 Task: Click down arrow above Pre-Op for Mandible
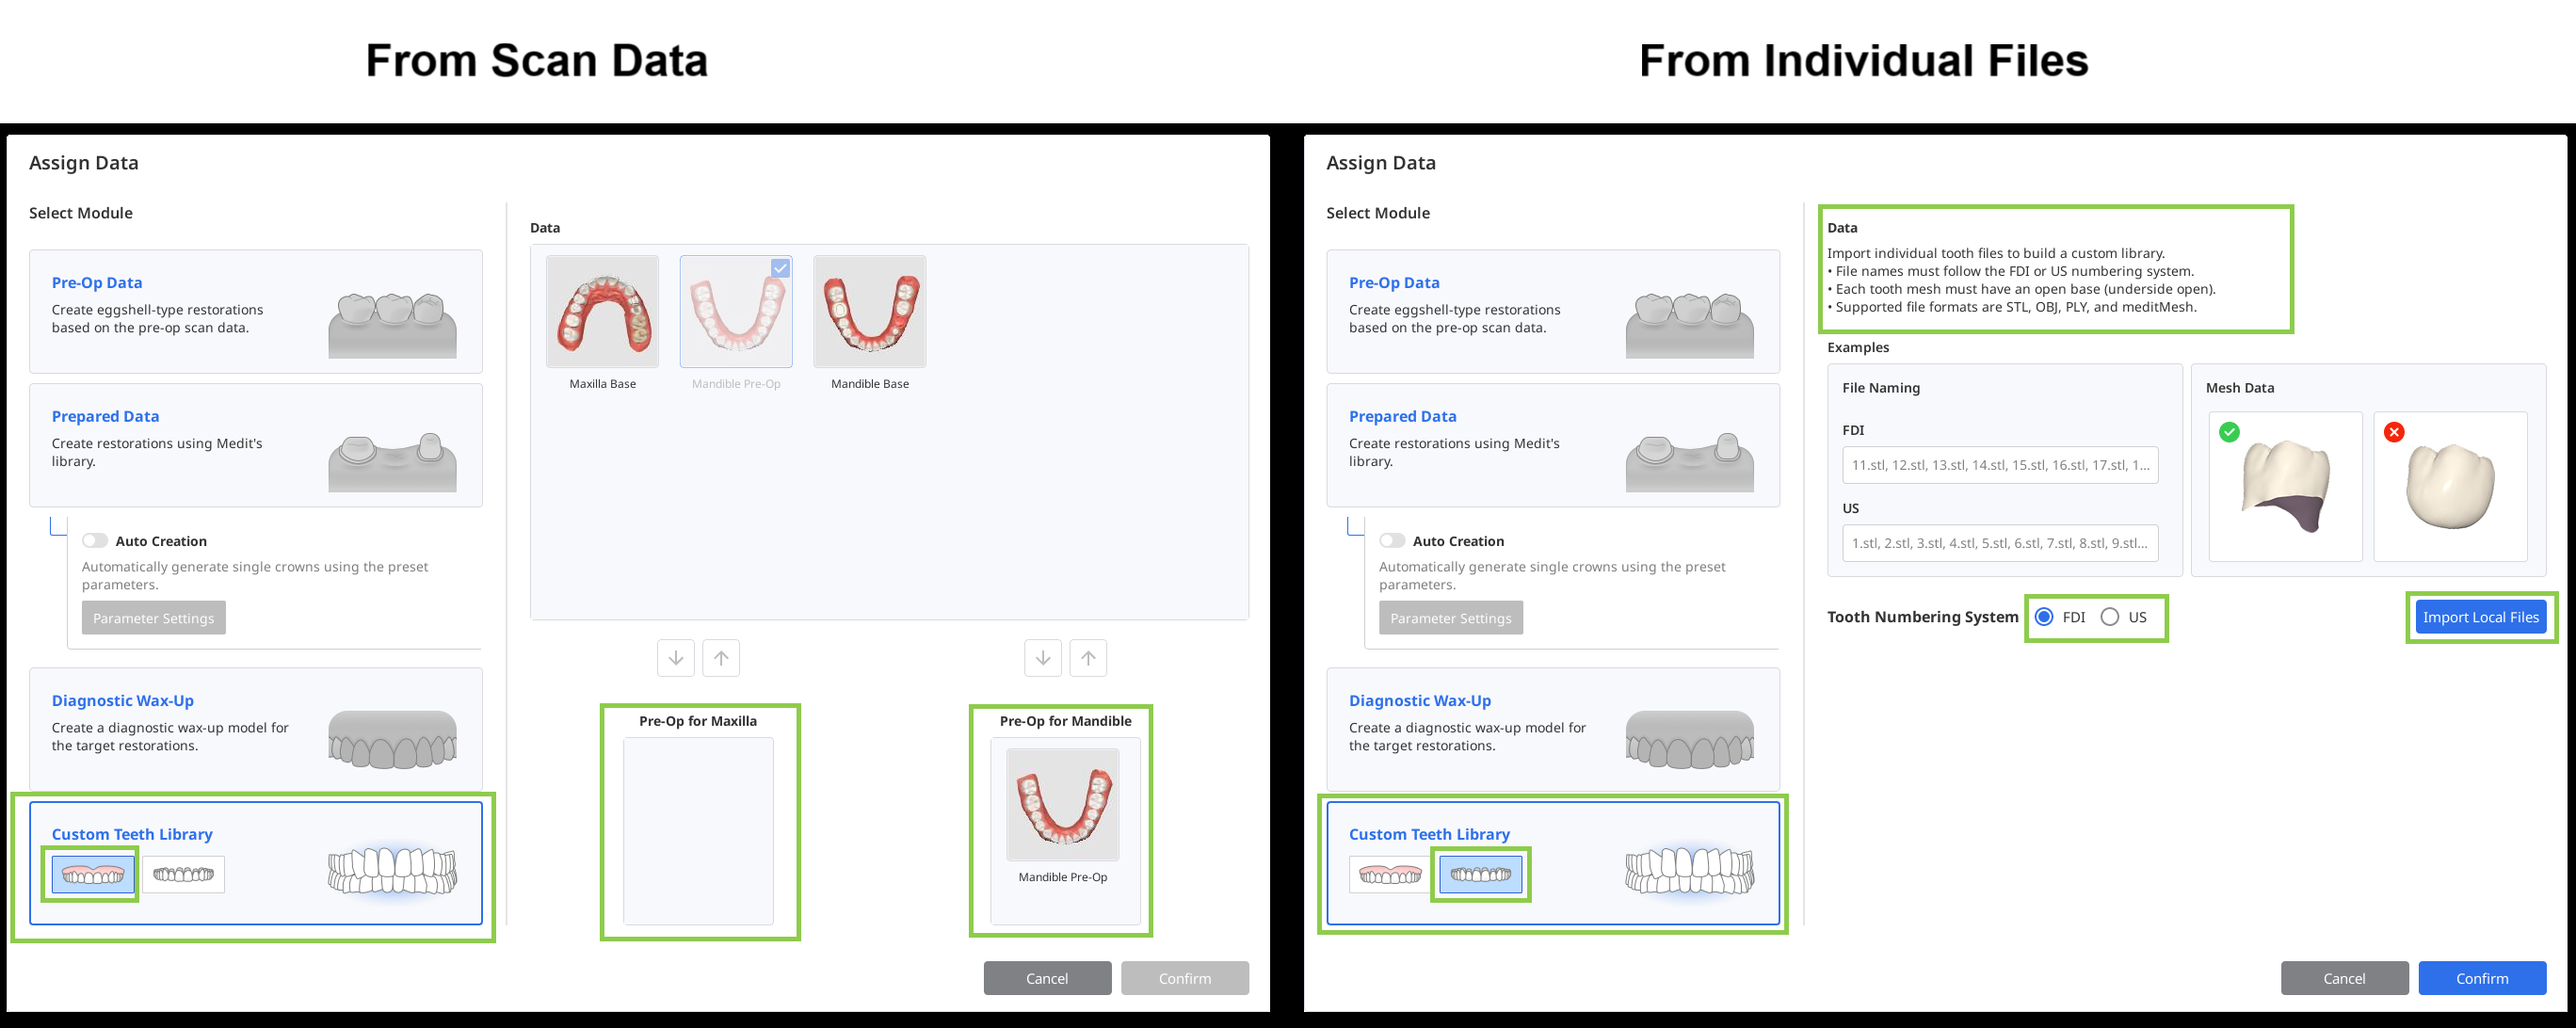(x=1043, y=658)
